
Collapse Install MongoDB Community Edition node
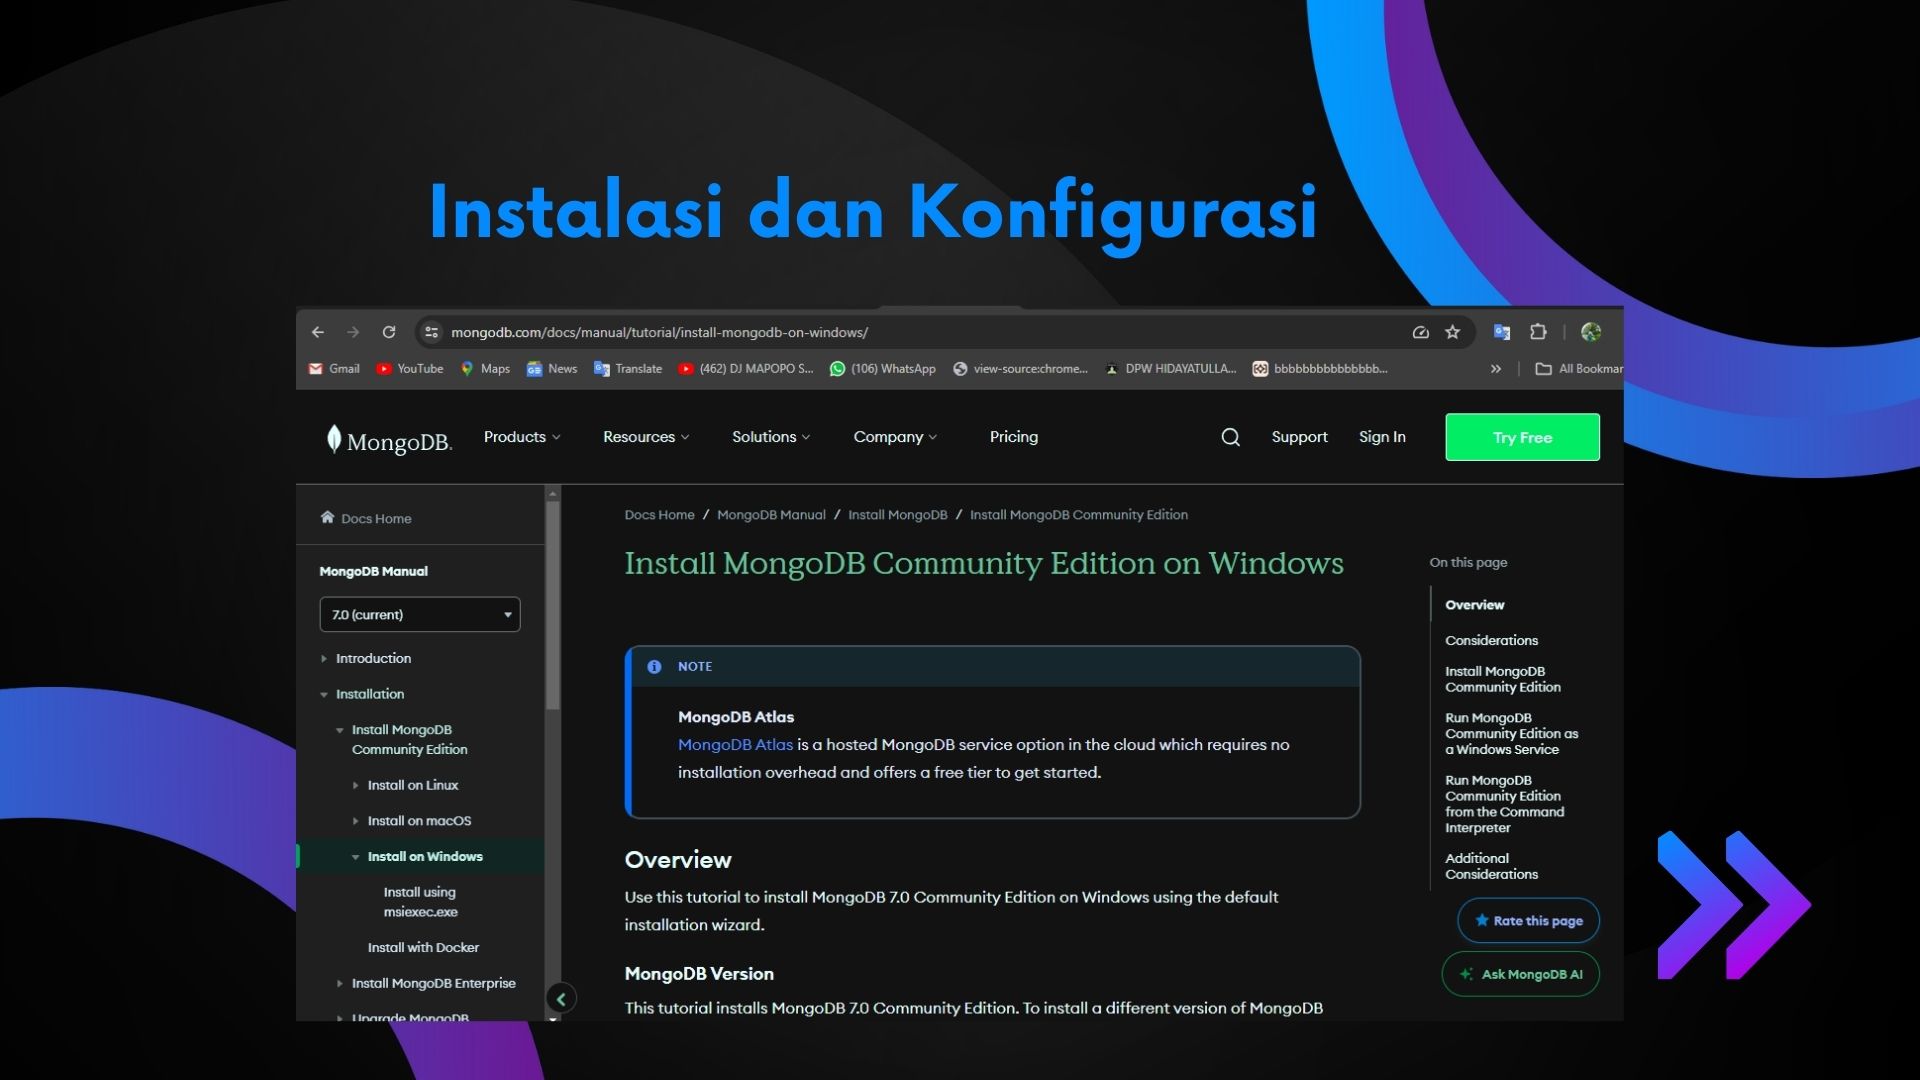coord(340,730)
